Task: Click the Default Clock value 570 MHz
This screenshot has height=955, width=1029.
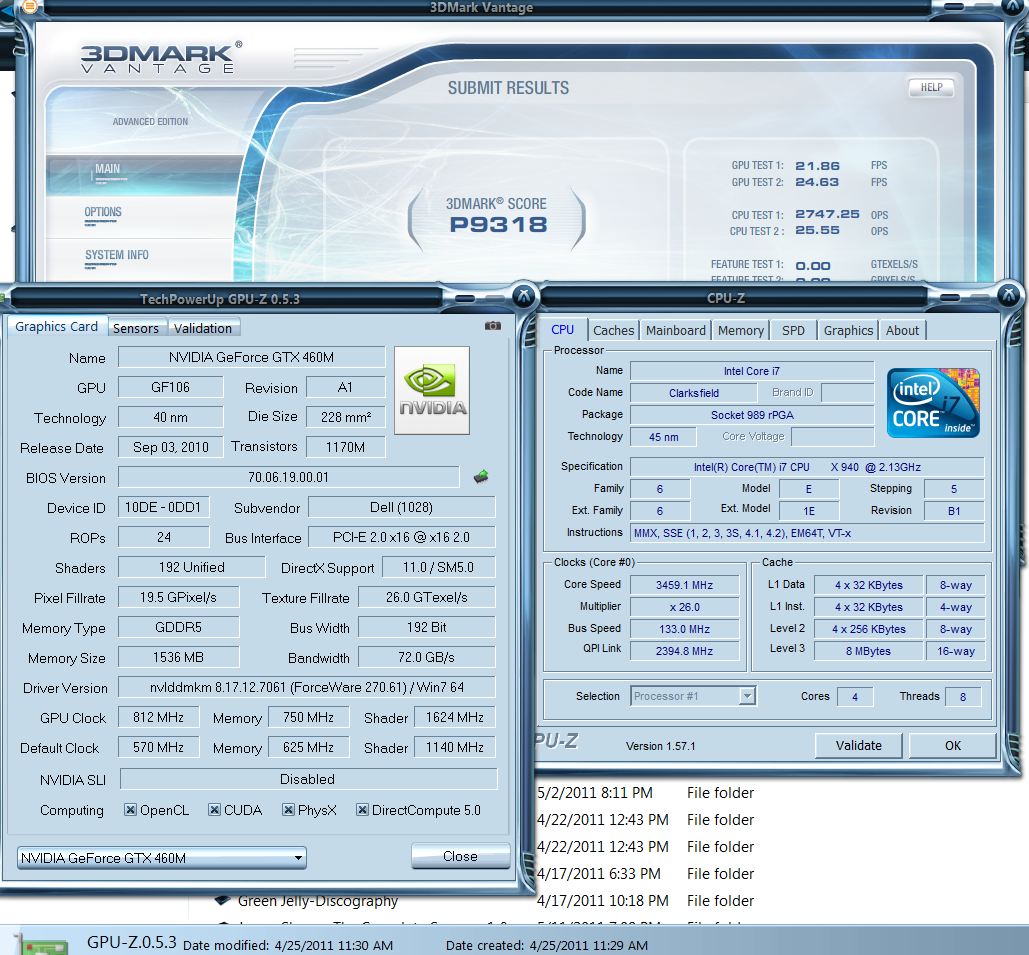Action: 158,747
